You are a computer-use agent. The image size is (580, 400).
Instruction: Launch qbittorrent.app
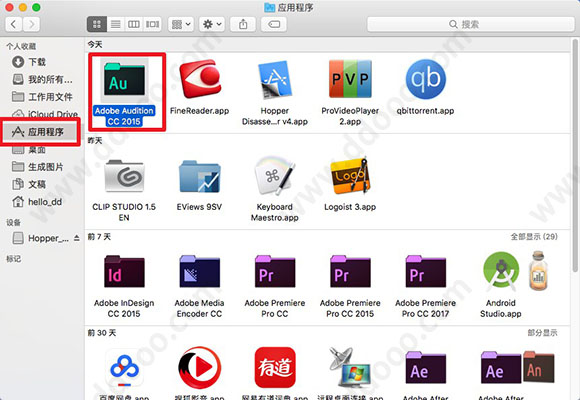pos(425,79)
